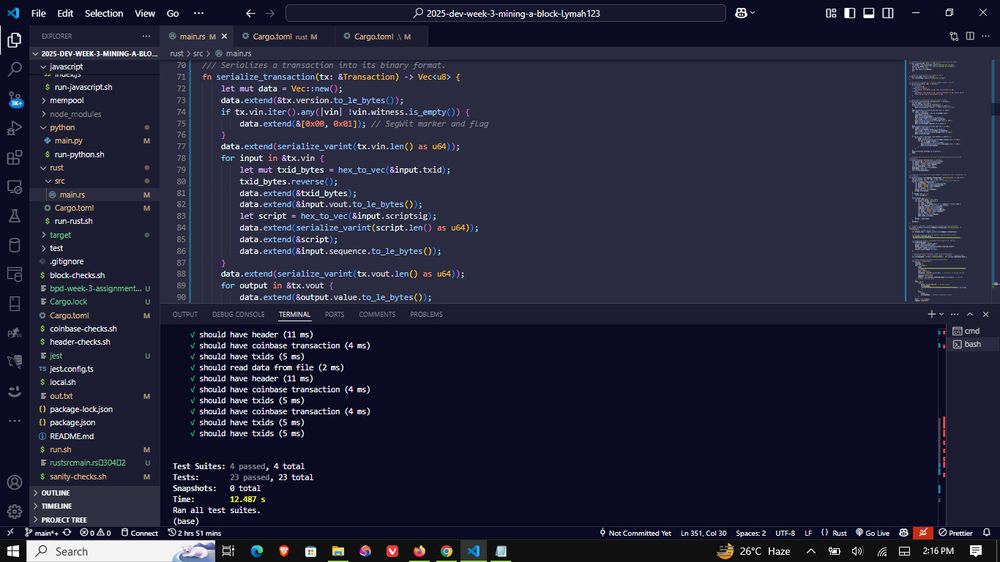This screenshot has height=562, width=1000.
Task: Open the Testing flask view
Action: [x=14, y=216]
